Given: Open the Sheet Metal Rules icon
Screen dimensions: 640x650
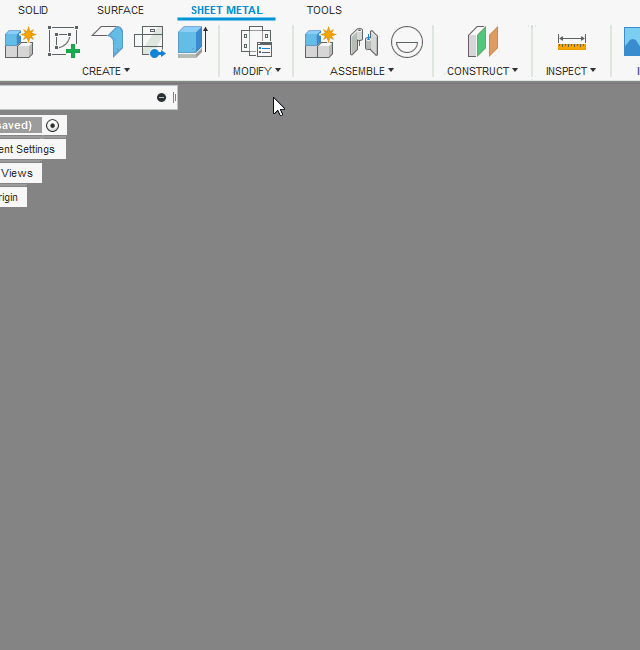Looking at the screenshot, I should [257, 42].
